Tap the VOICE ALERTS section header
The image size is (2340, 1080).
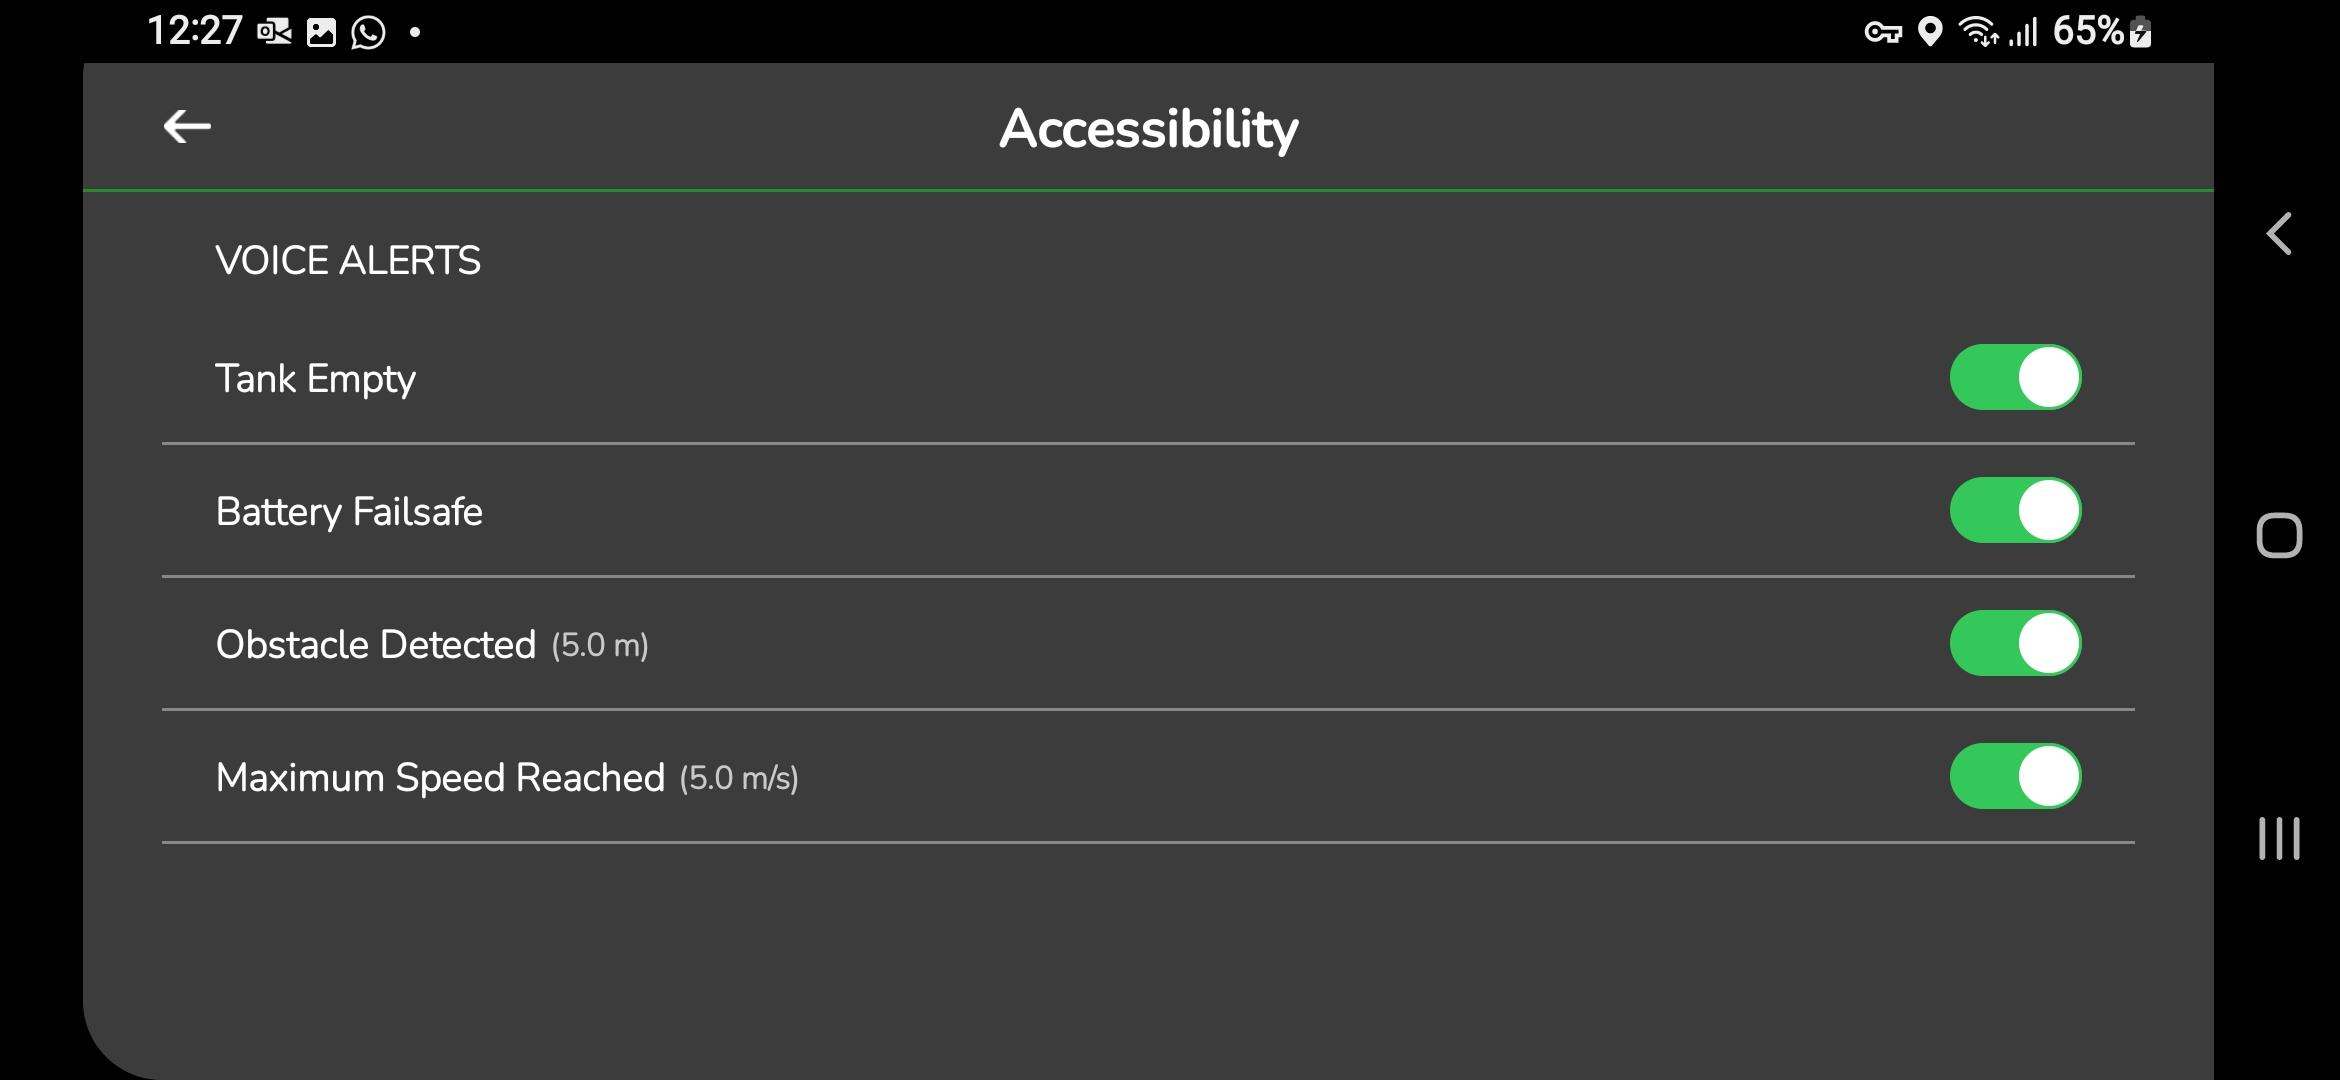[x=348, y=261]
